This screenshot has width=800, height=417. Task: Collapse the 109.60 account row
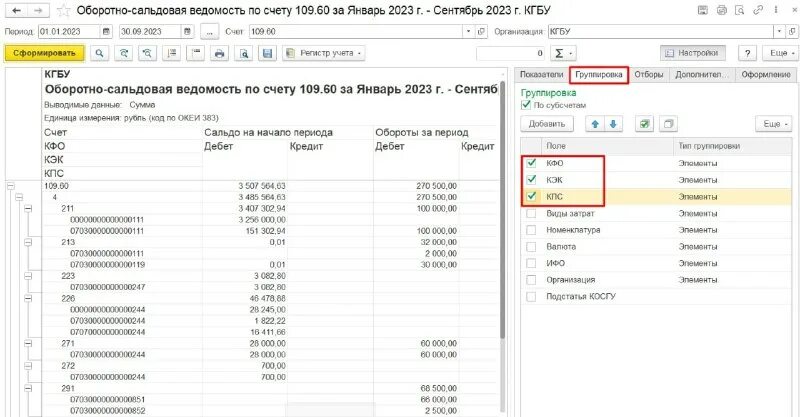(10, 186)
